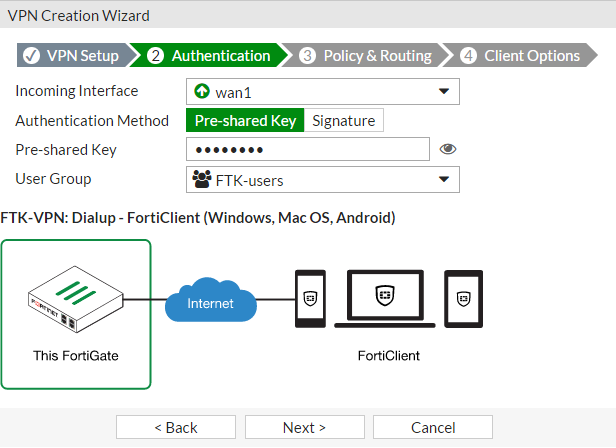This screenshot has height=448, width=616.
Task: Click the Incoming Interface dropdown arrow
Action: [444, 92]
